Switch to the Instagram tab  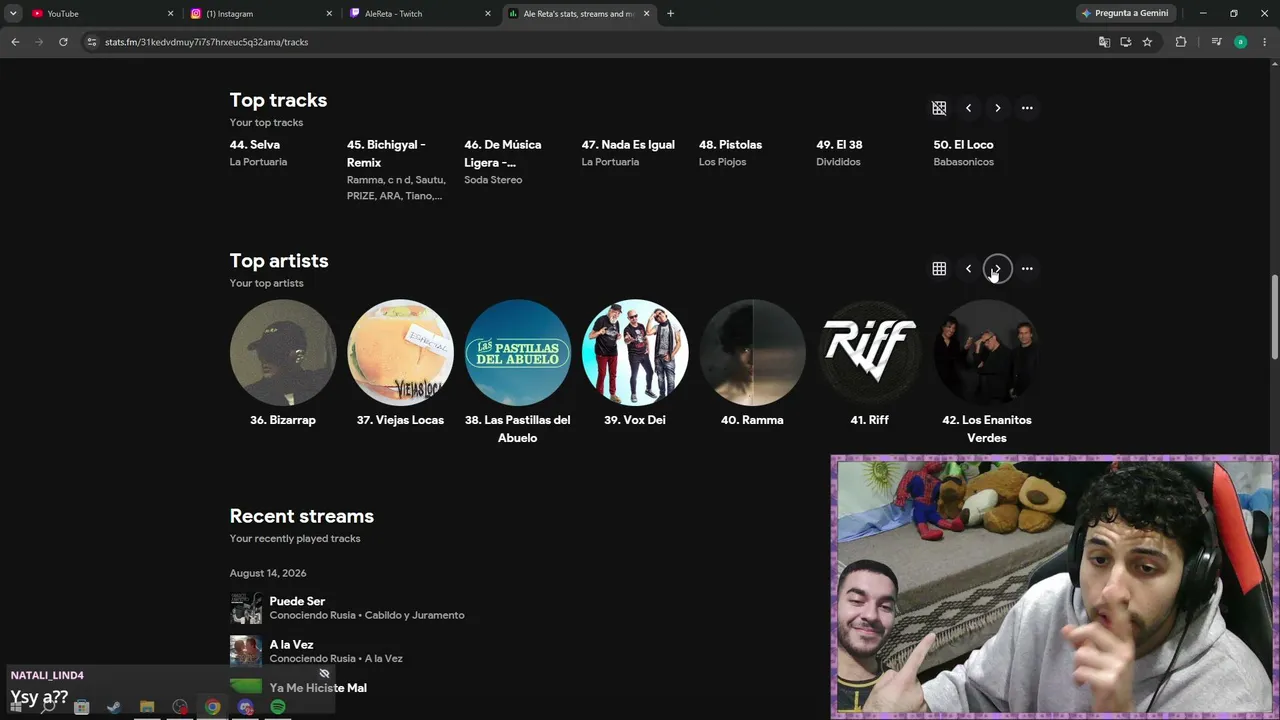click(x=261, y=14)
